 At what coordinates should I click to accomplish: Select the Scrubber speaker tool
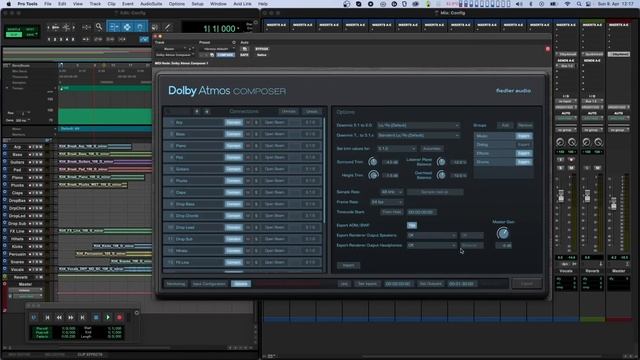(155, 27)
